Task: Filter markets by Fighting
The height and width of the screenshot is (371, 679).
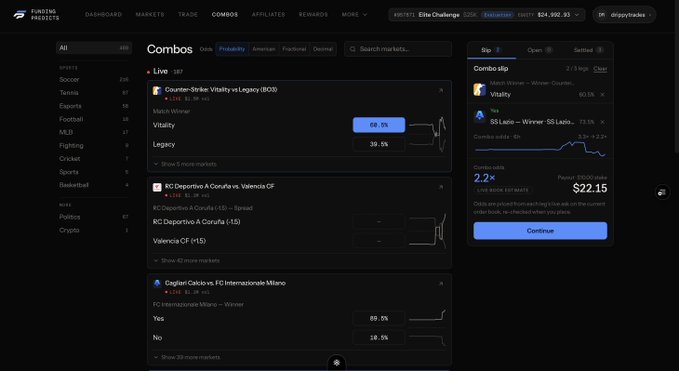Action: tap(94, 145)
